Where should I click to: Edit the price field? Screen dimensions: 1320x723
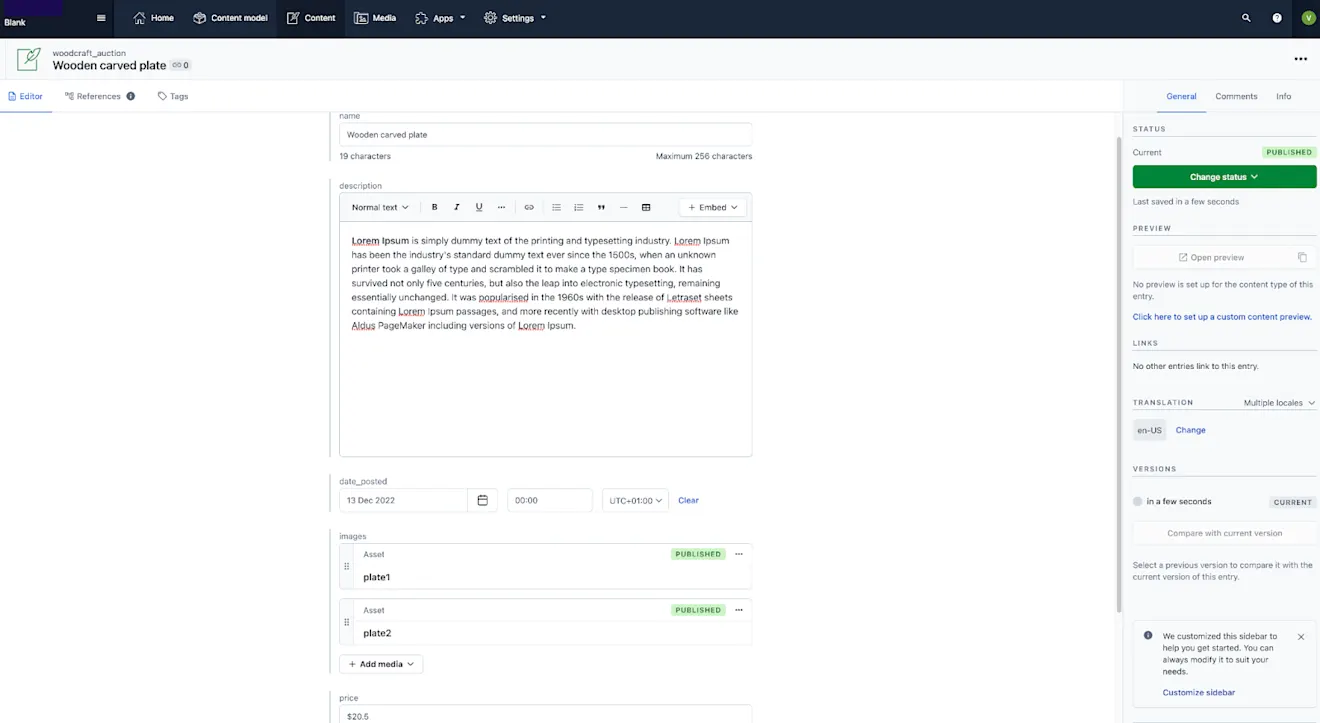point(545,715)
